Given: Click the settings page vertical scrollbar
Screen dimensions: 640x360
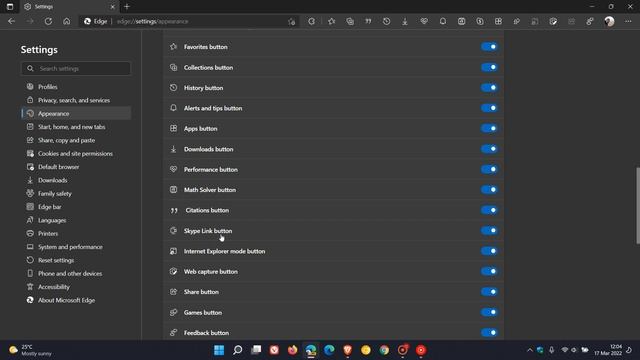Looking at the screenshot, I should click(x=638, y=206).
